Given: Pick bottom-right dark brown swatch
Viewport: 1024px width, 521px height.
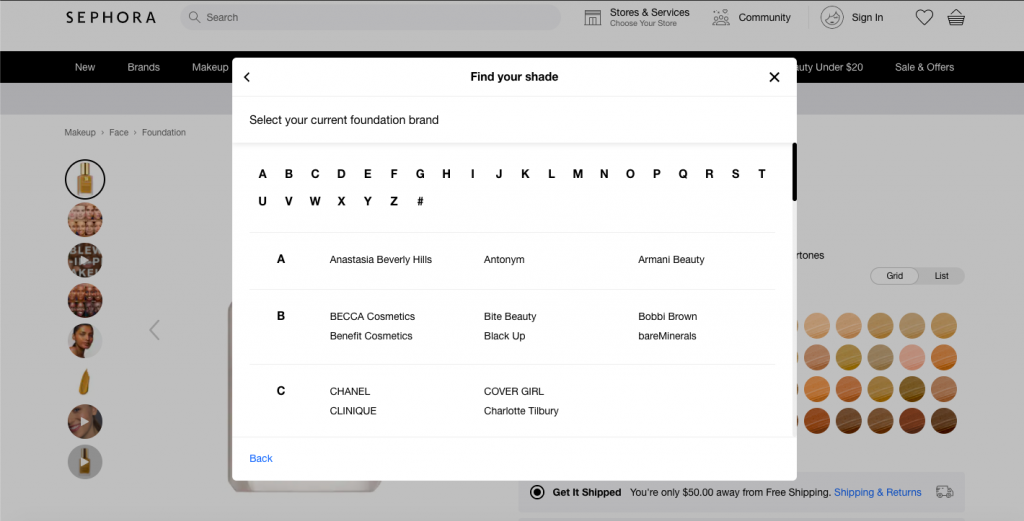Looking at the screenshot, I should (944, 421).
